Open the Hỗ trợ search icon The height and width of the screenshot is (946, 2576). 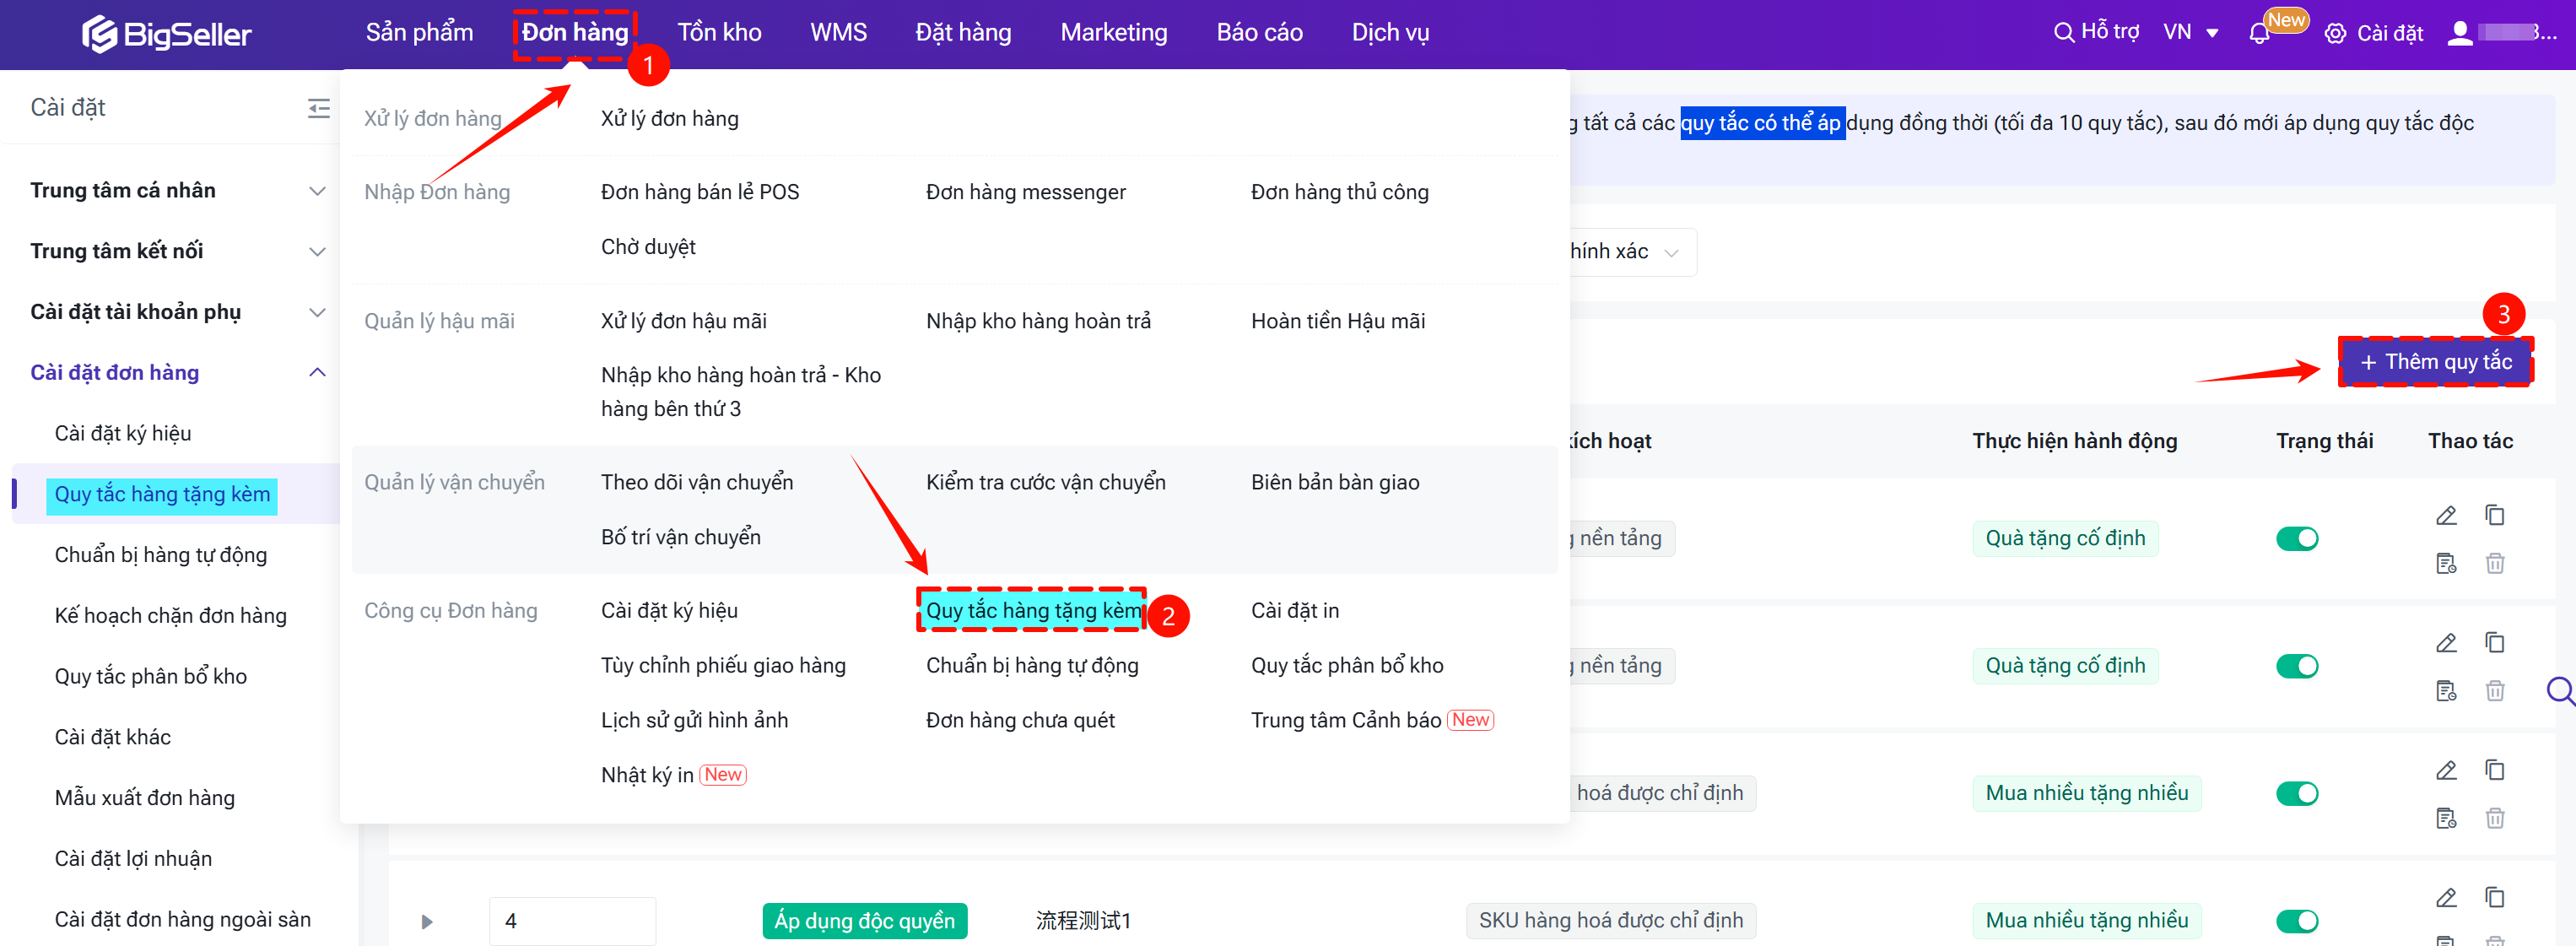point(2063,33)
